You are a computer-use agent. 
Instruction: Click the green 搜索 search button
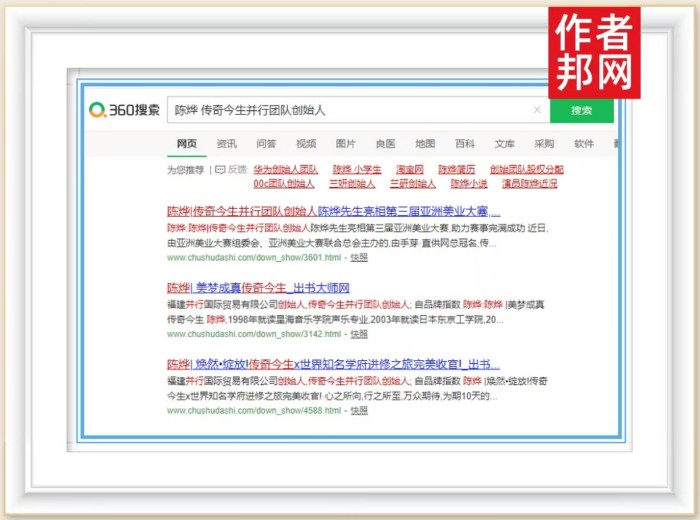(581, 110)
